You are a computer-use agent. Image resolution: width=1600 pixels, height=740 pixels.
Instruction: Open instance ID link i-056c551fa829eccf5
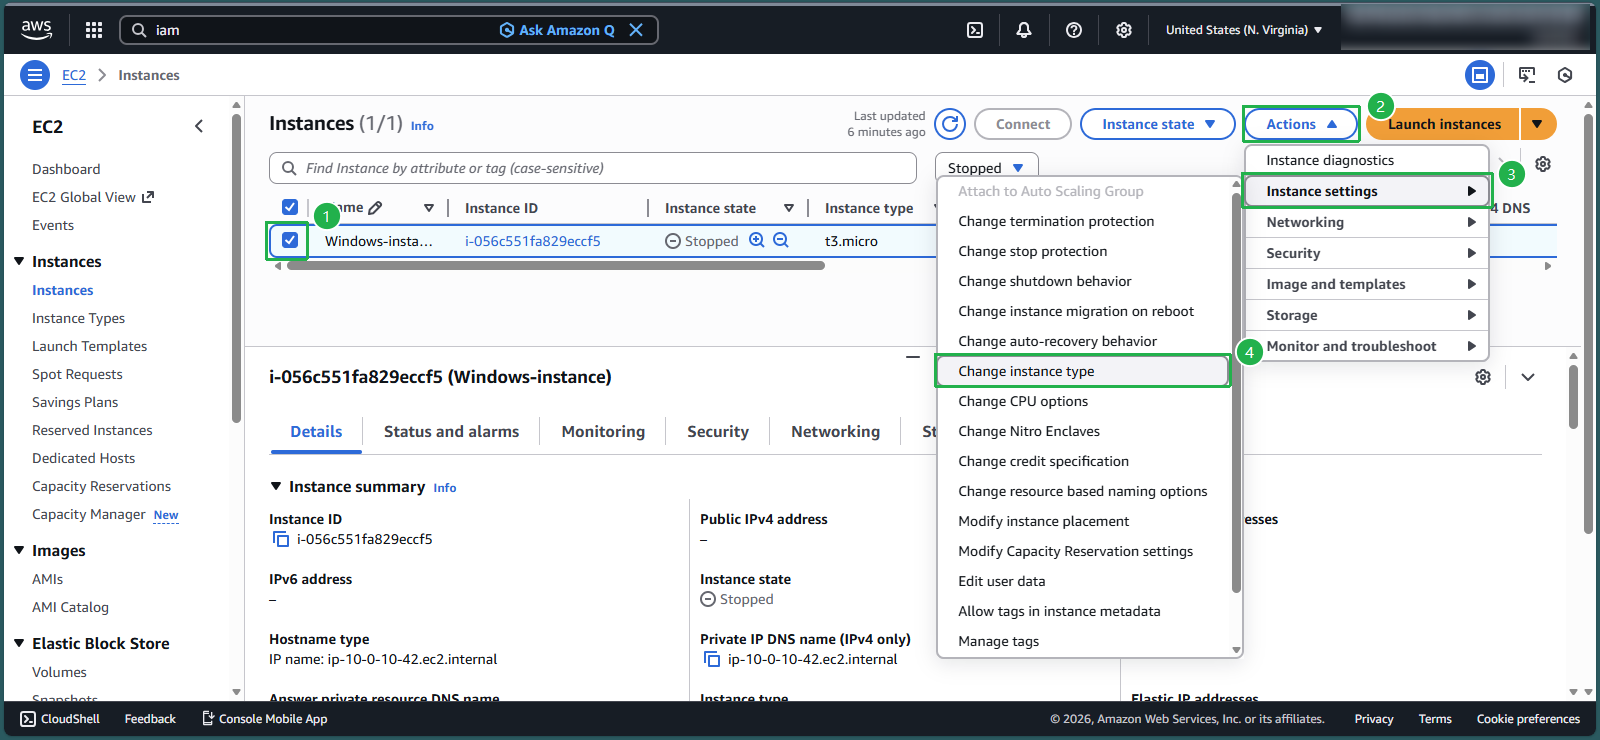point(533,241)
